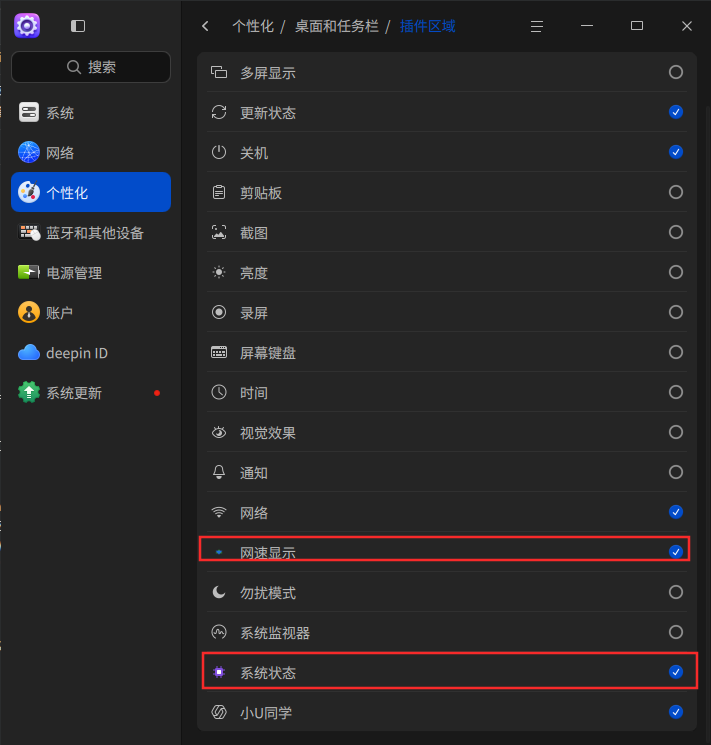Click the 通知 bell icon
Viewport: 711px width, 745px height.
(x=219, y=472)
